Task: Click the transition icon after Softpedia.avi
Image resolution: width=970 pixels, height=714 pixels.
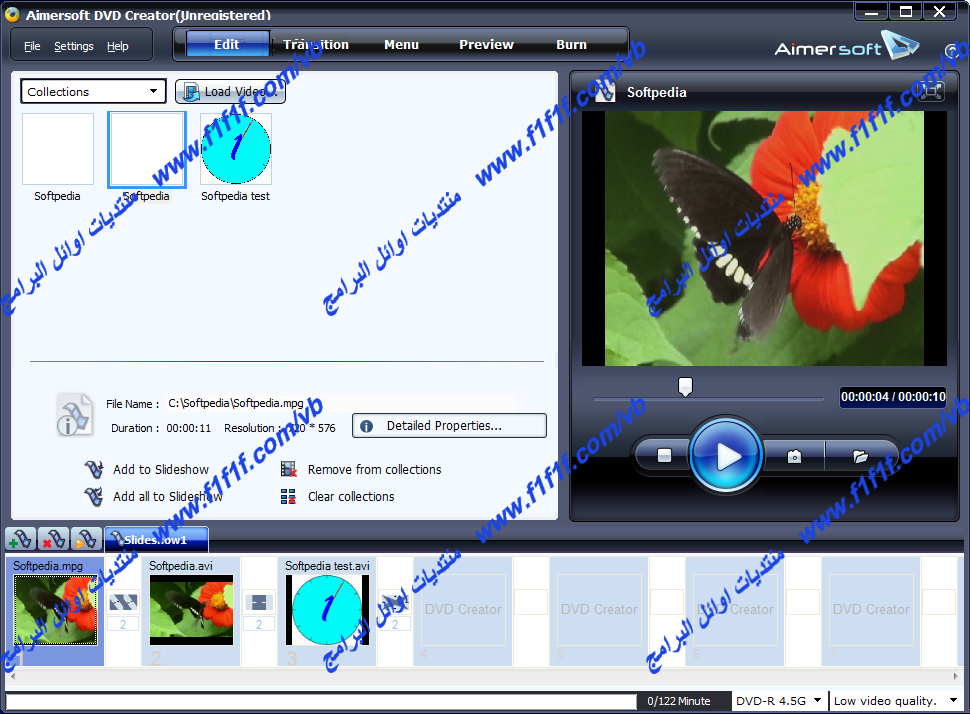Action: (259, 603)
